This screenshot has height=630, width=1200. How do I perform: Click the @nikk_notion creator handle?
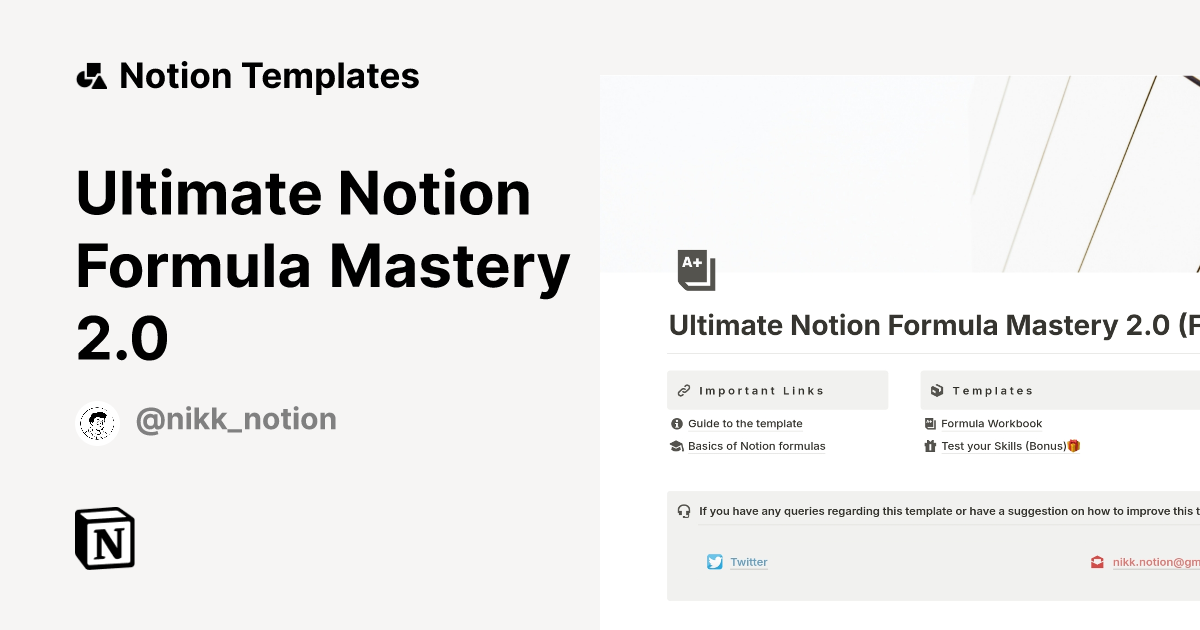tap(236, 419)
